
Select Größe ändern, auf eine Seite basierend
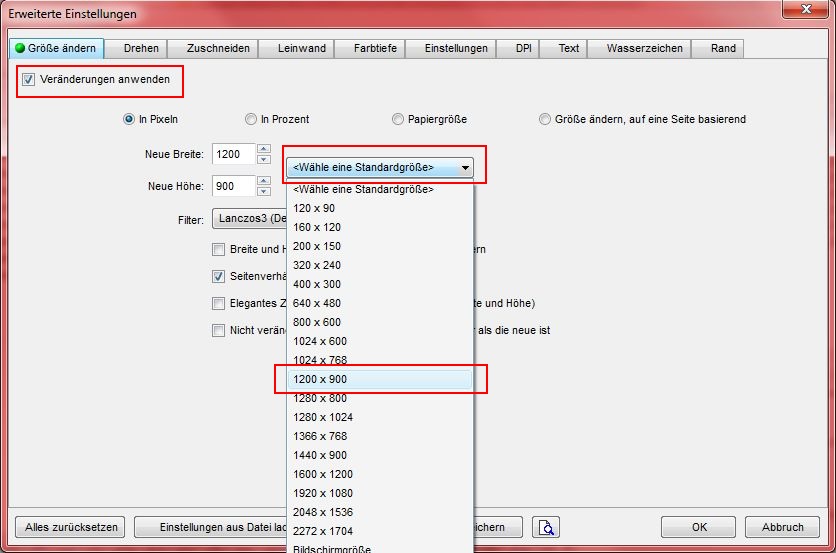click(545, 119)
